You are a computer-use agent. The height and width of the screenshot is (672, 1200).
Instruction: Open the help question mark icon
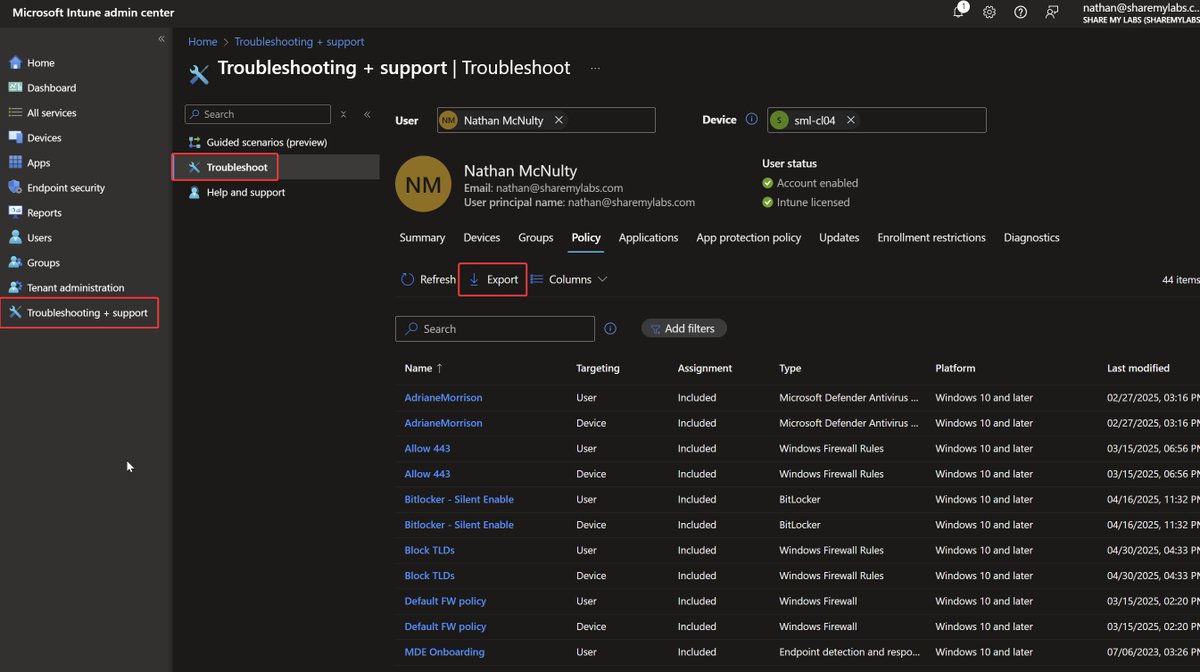(1020, 12)
